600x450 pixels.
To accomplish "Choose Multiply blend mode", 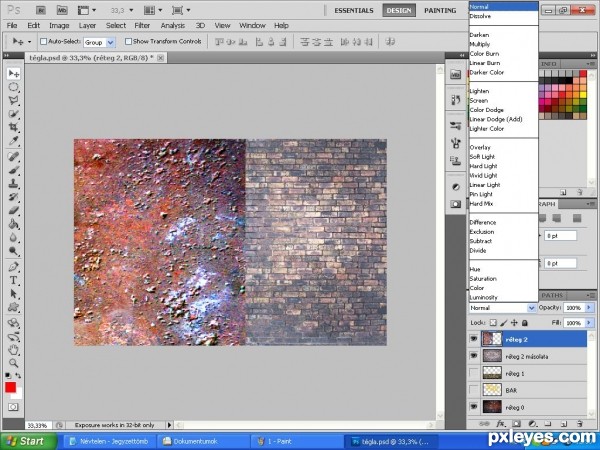I will (x=480, y=44).
